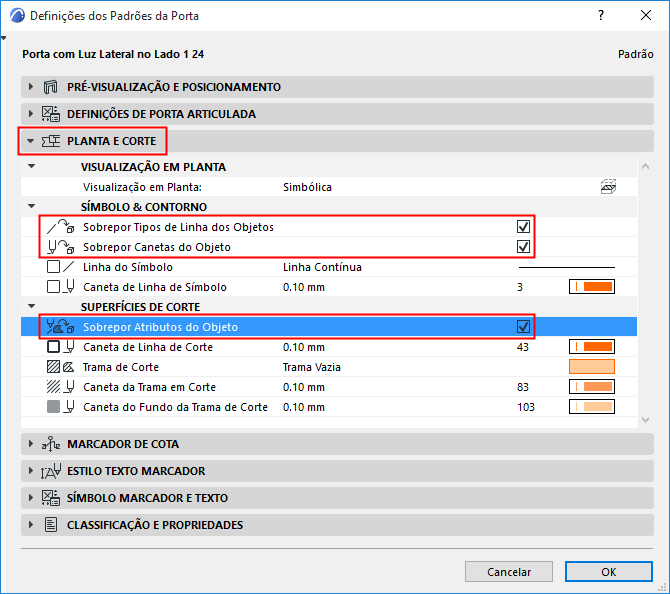This screenshot has height=594, width=670.
Task: Open pen color swatch for Caneta da Trama em Corte
Action: (592, 387)
